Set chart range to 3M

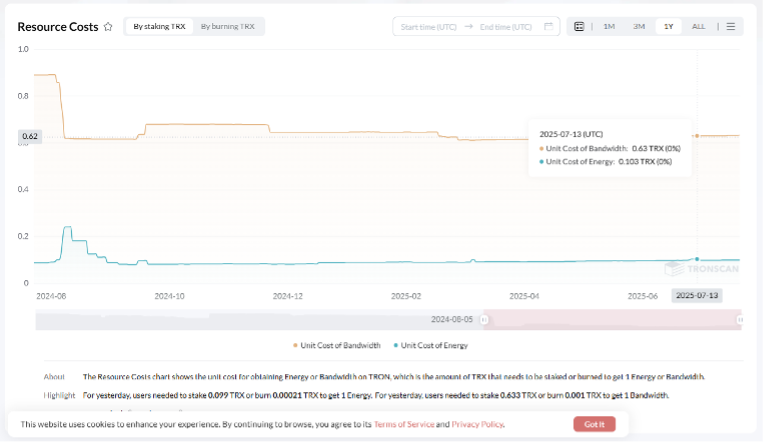click(638, 26)
